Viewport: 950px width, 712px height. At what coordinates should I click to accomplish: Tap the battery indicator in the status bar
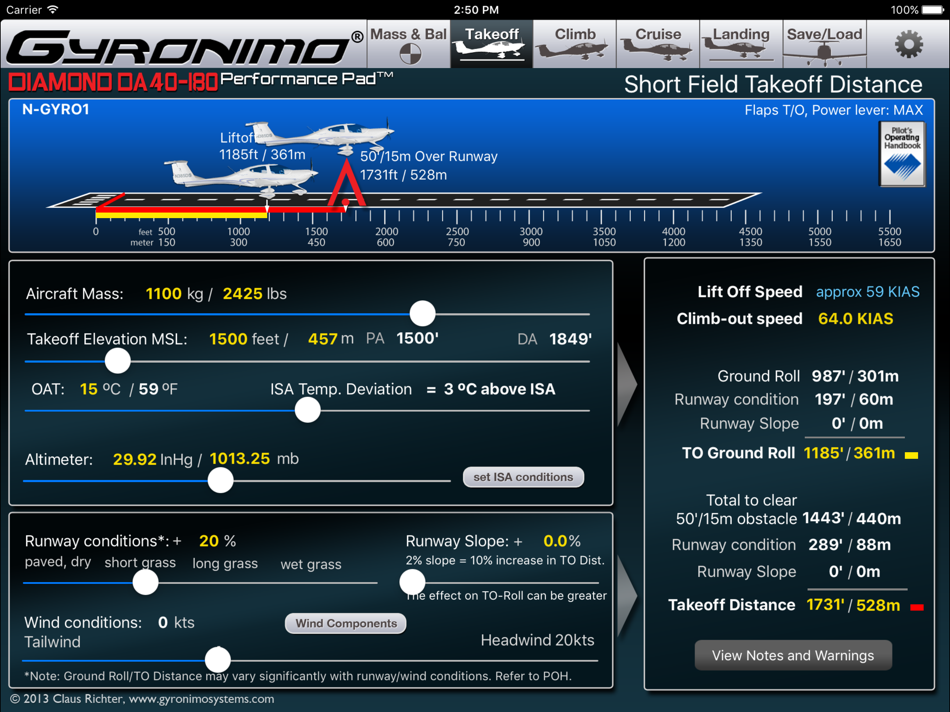tap(933, 10)
